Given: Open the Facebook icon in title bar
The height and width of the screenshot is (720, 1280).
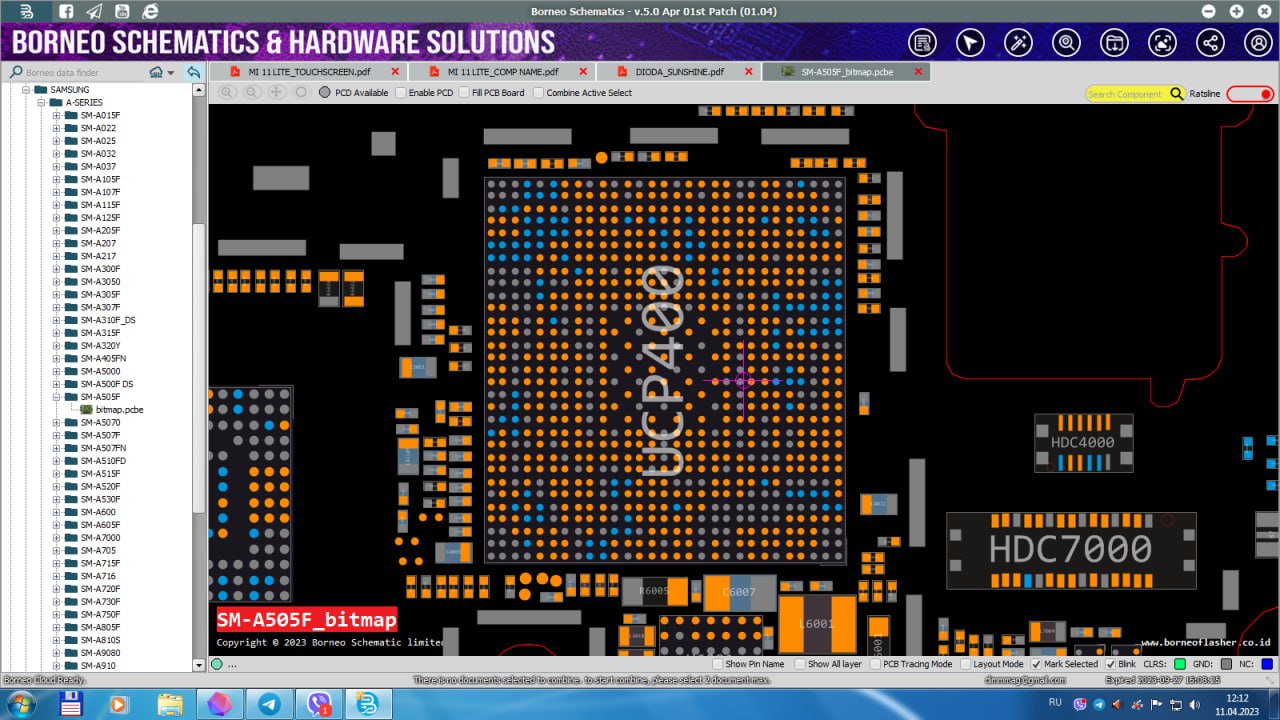Looking at the screenshot, I should coord(66,12).
